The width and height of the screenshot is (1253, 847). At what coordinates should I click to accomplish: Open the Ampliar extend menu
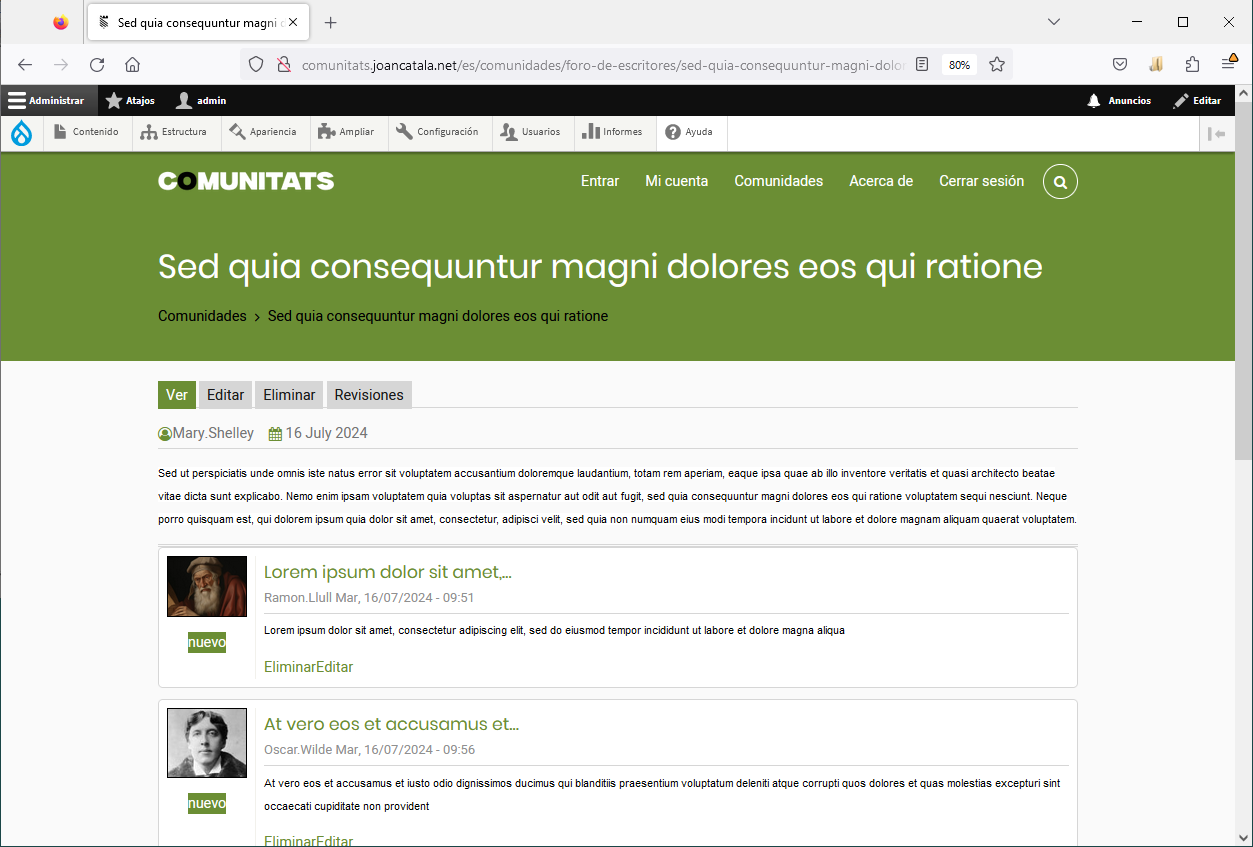[x=347, y=132]
